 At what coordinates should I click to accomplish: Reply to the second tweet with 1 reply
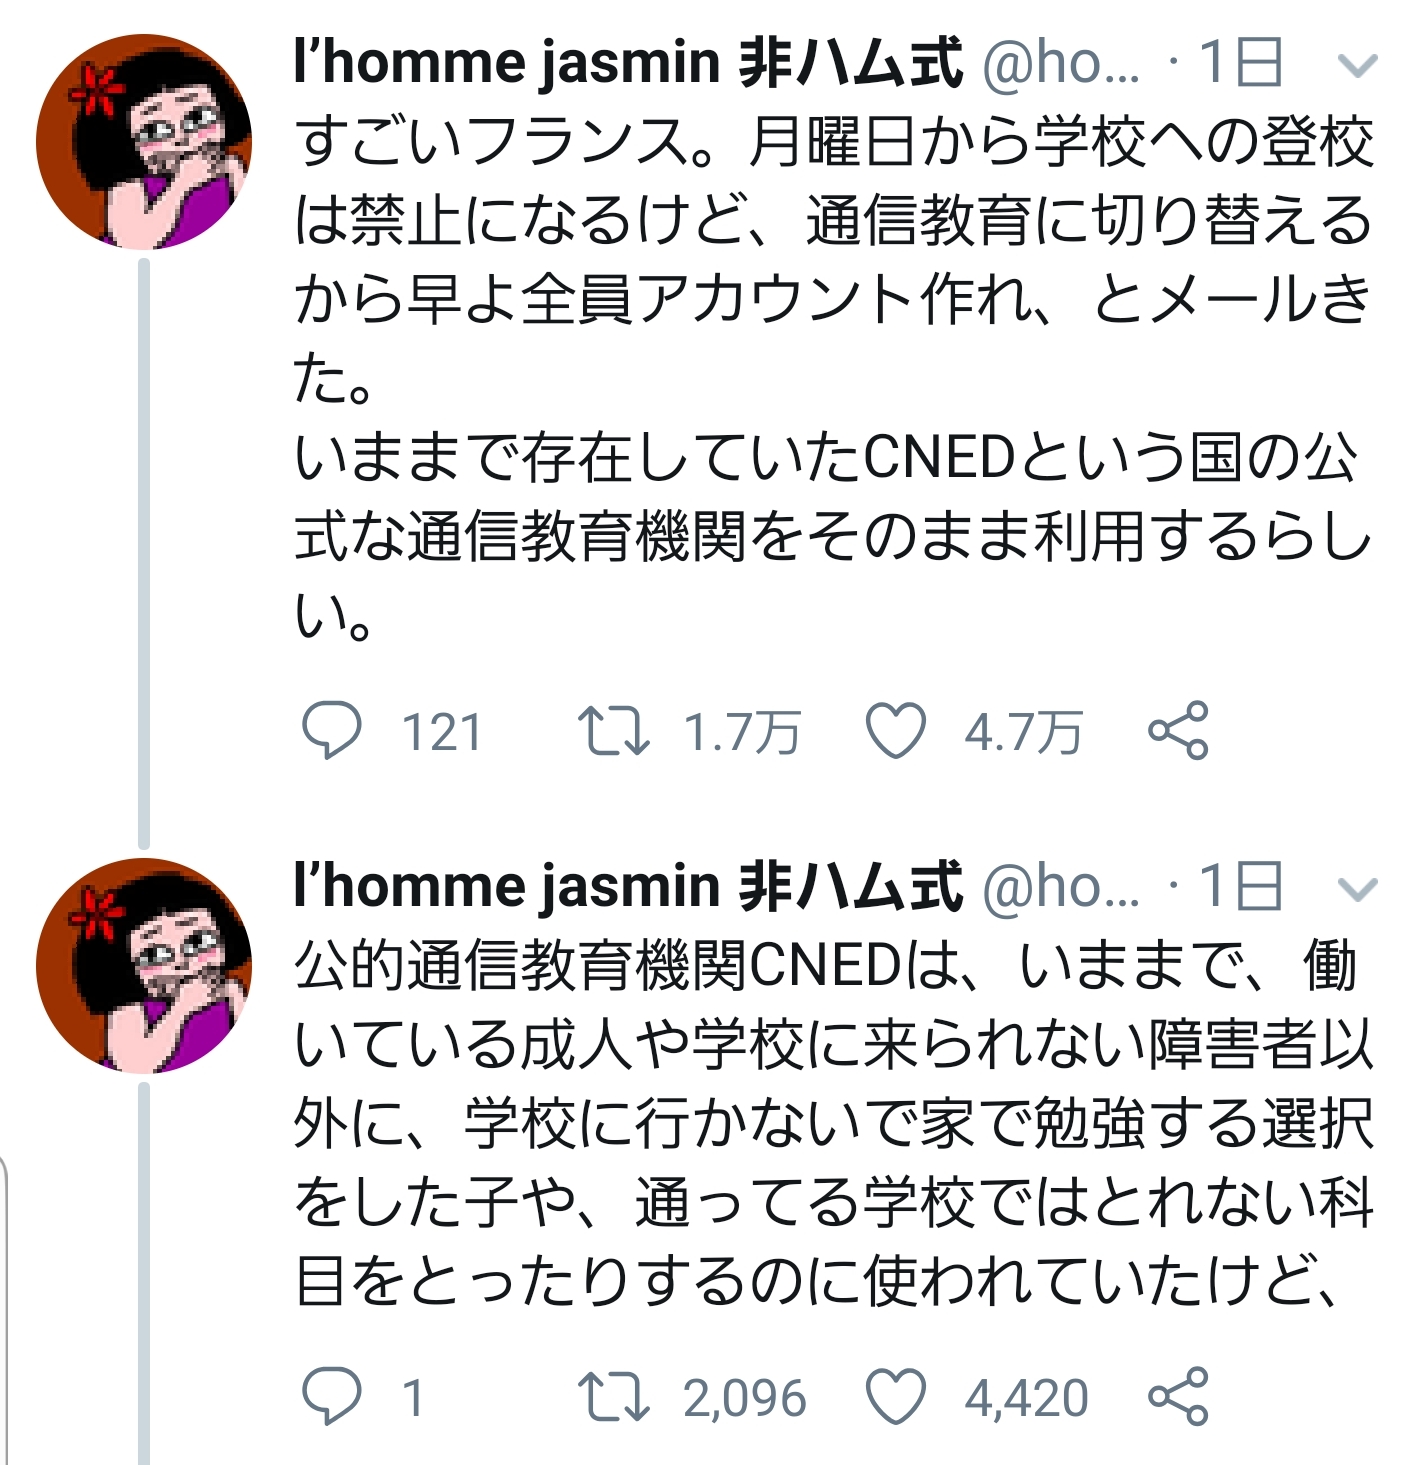click(331, 1396)
